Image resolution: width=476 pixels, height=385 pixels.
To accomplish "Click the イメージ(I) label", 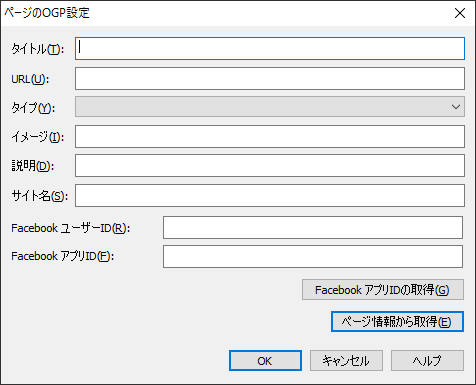I will tap(38, 137).
